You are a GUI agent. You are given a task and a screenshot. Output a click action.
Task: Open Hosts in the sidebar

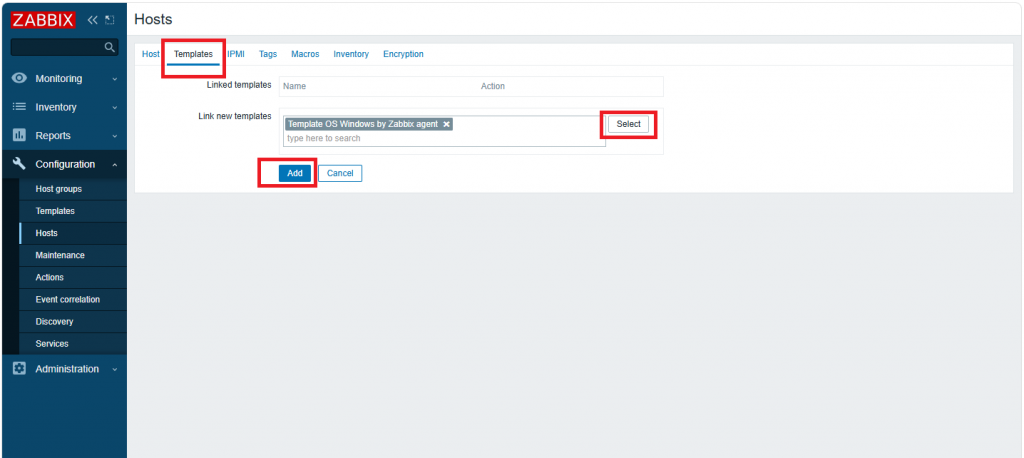72,233
